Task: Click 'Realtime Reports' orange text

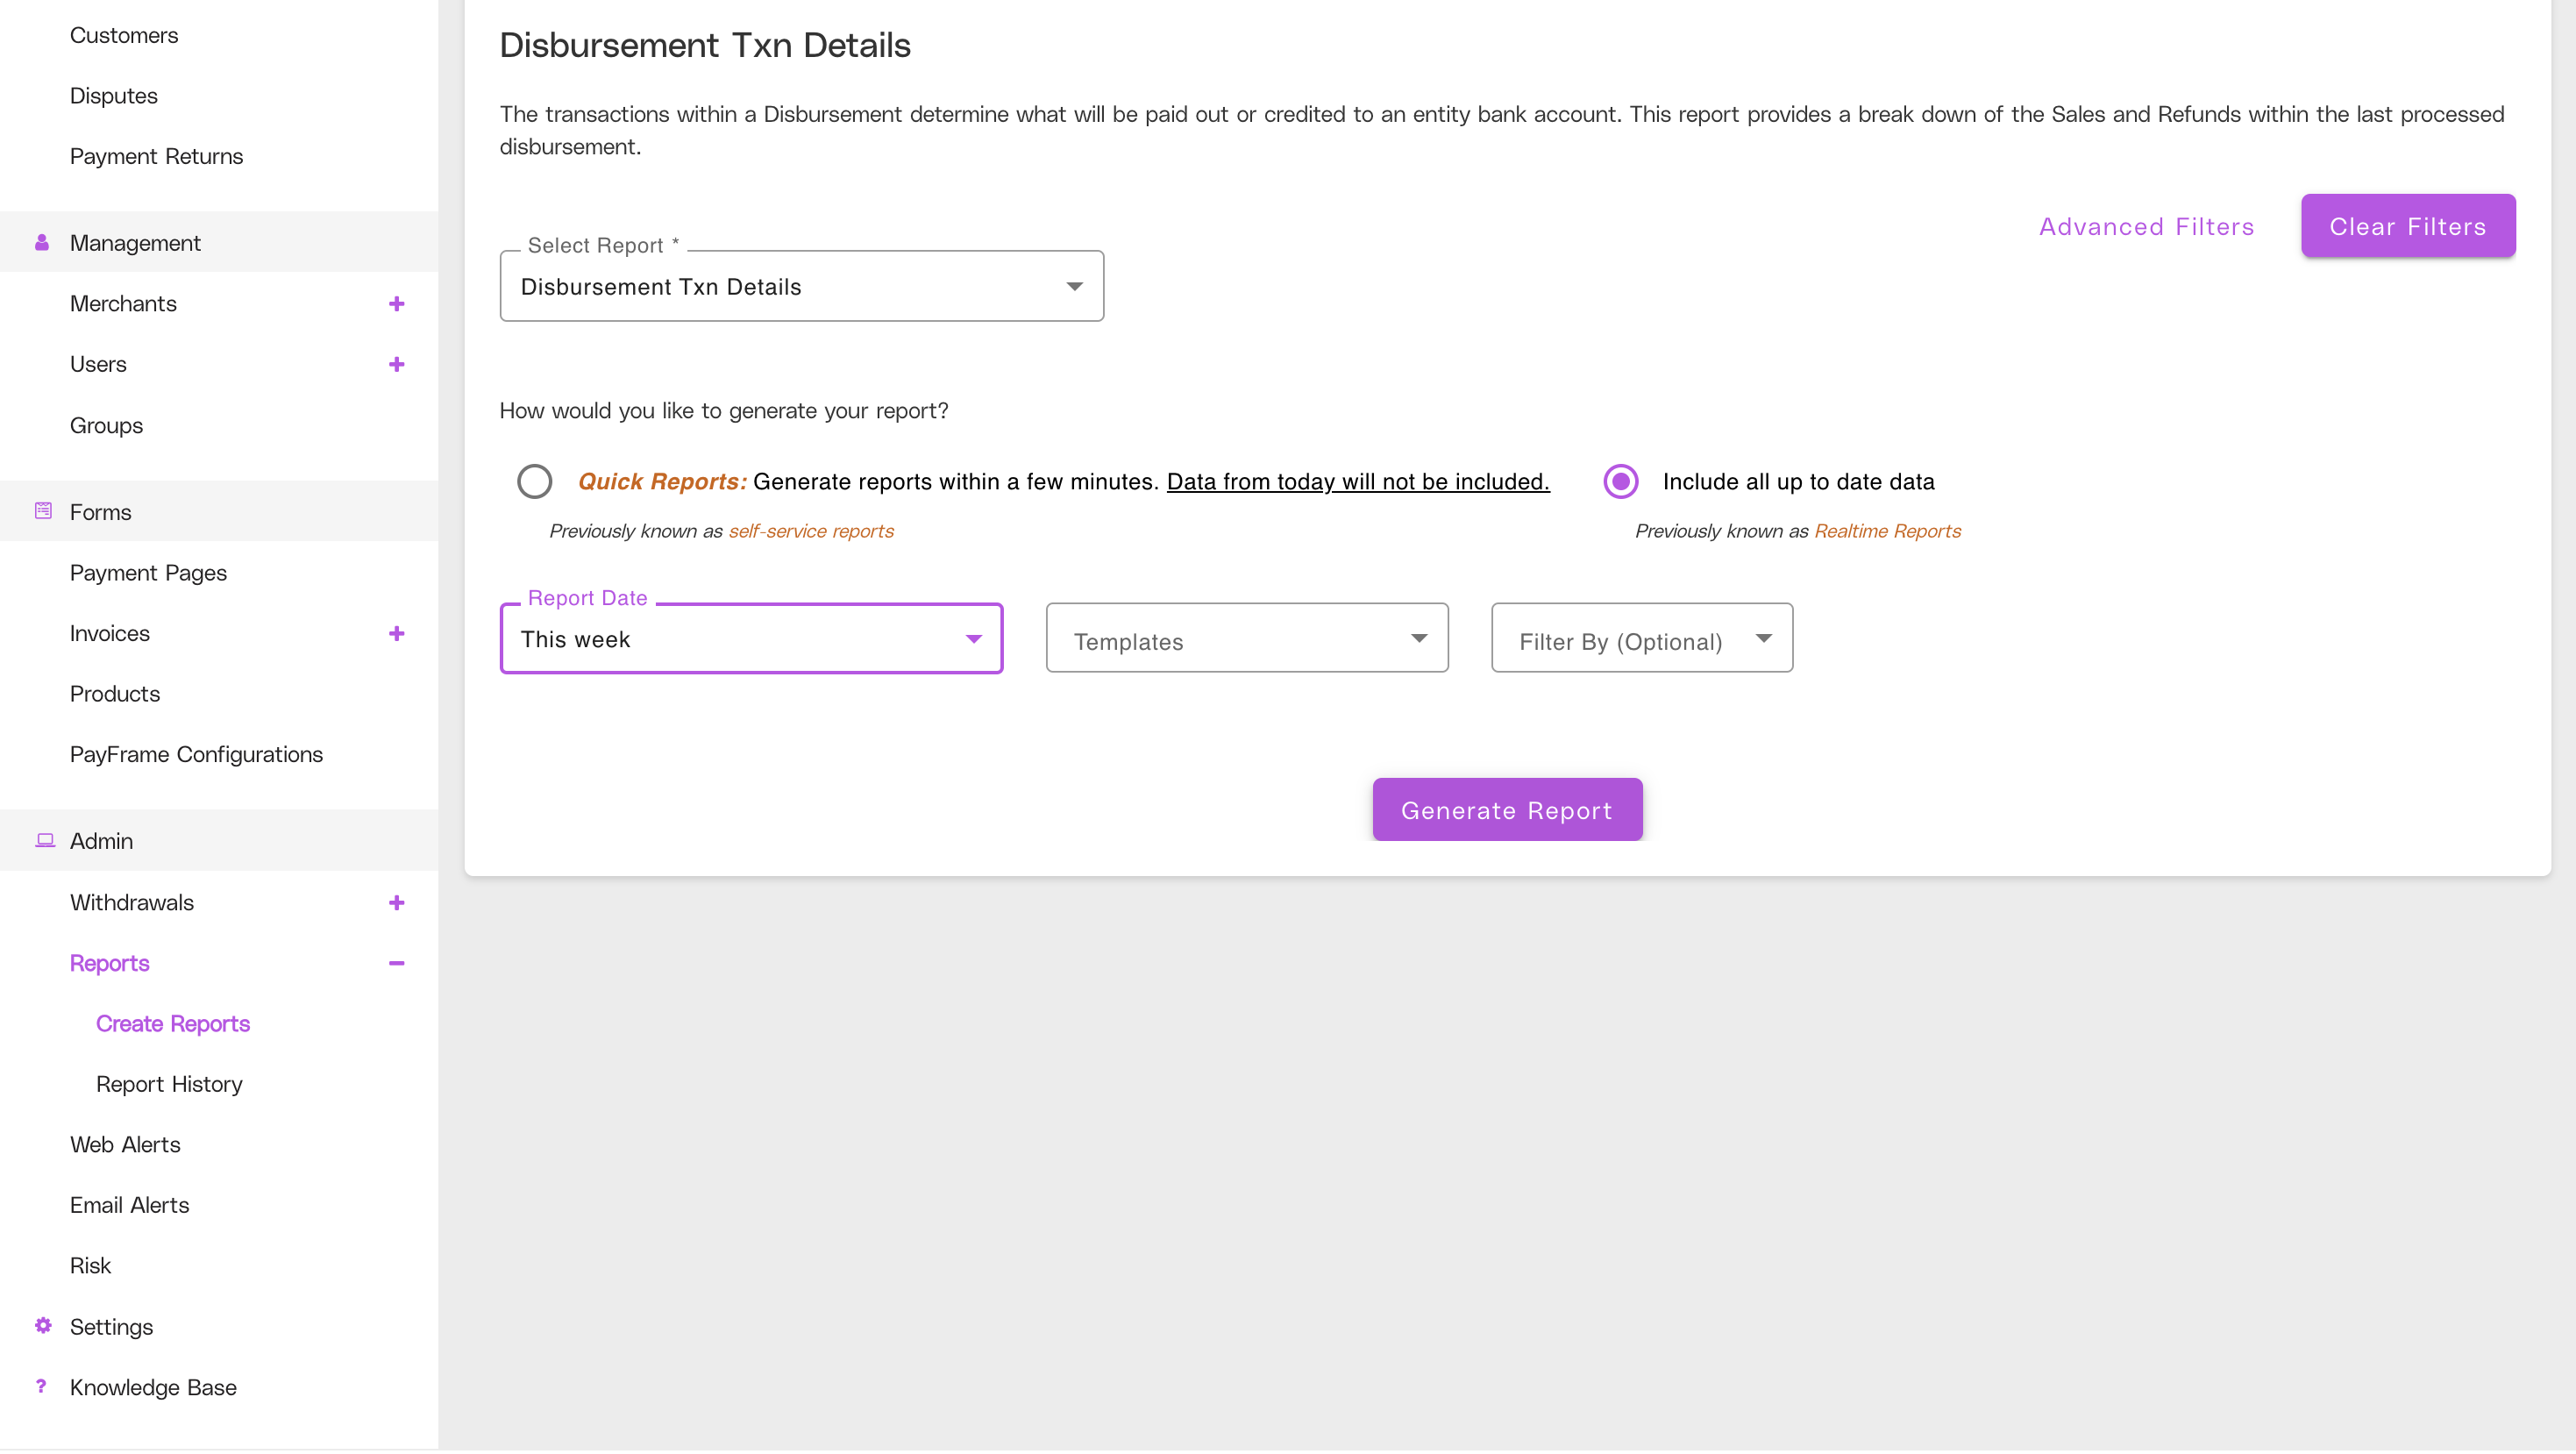Action: (x=1887, y=531)
